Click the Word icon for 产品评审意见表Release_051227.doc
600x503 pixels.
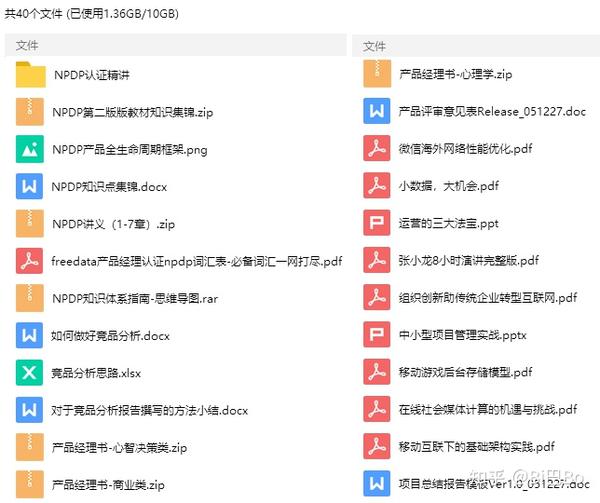(377, 111)
